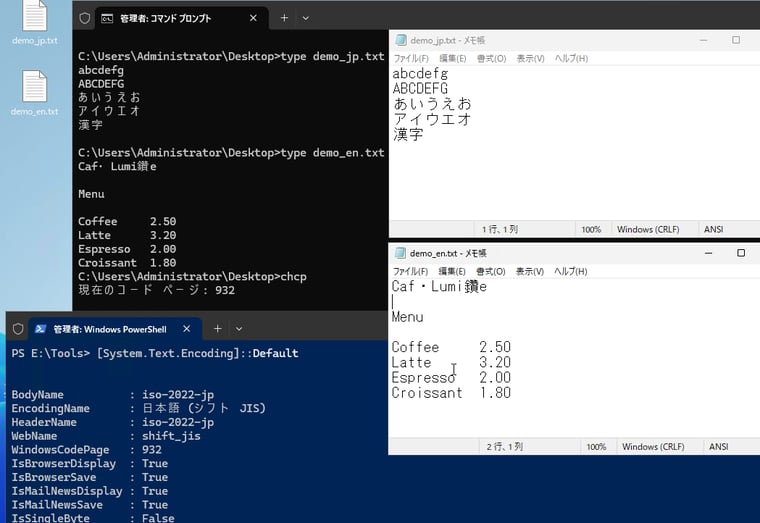
Task: Open ヘルプ(H) menu in demo_jp.txt Notepad
Action: [571, 58]
